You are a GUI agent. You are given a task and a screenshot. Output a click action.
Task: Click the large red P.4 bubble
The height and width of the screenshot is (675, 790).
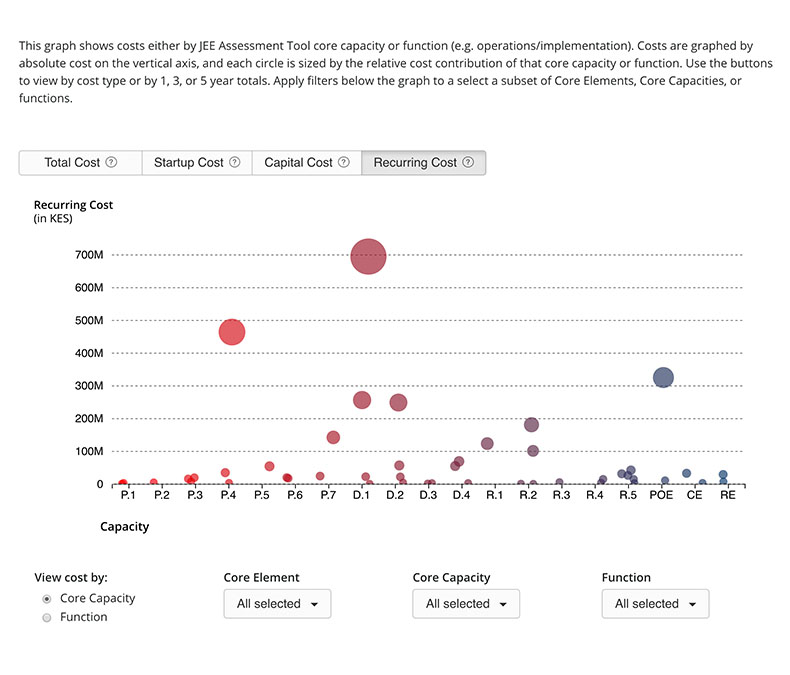click(x=232, y=332)
